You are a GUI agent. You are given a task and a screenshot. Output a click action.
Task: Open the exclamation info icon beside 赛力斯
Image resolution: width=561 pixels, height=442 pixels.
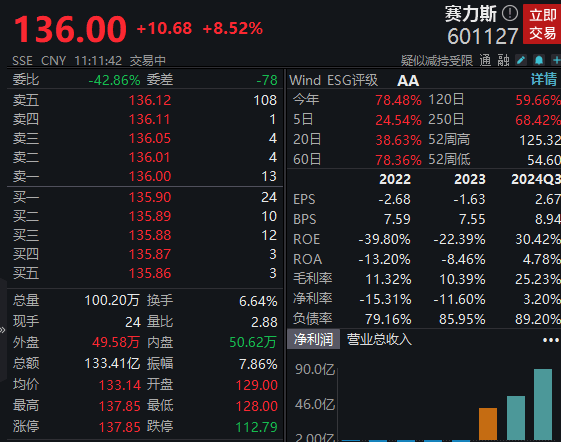pos(509,14)
